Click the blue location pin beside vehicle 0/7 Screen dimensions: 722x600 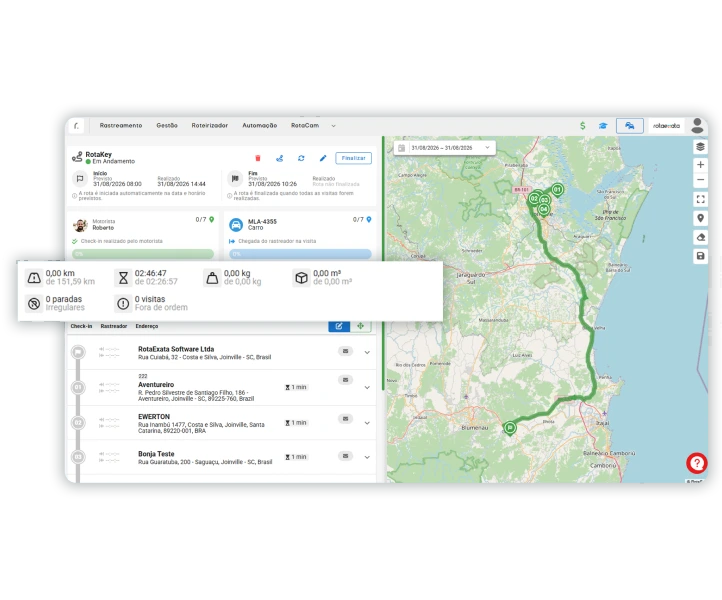click(x=369, y=220)
